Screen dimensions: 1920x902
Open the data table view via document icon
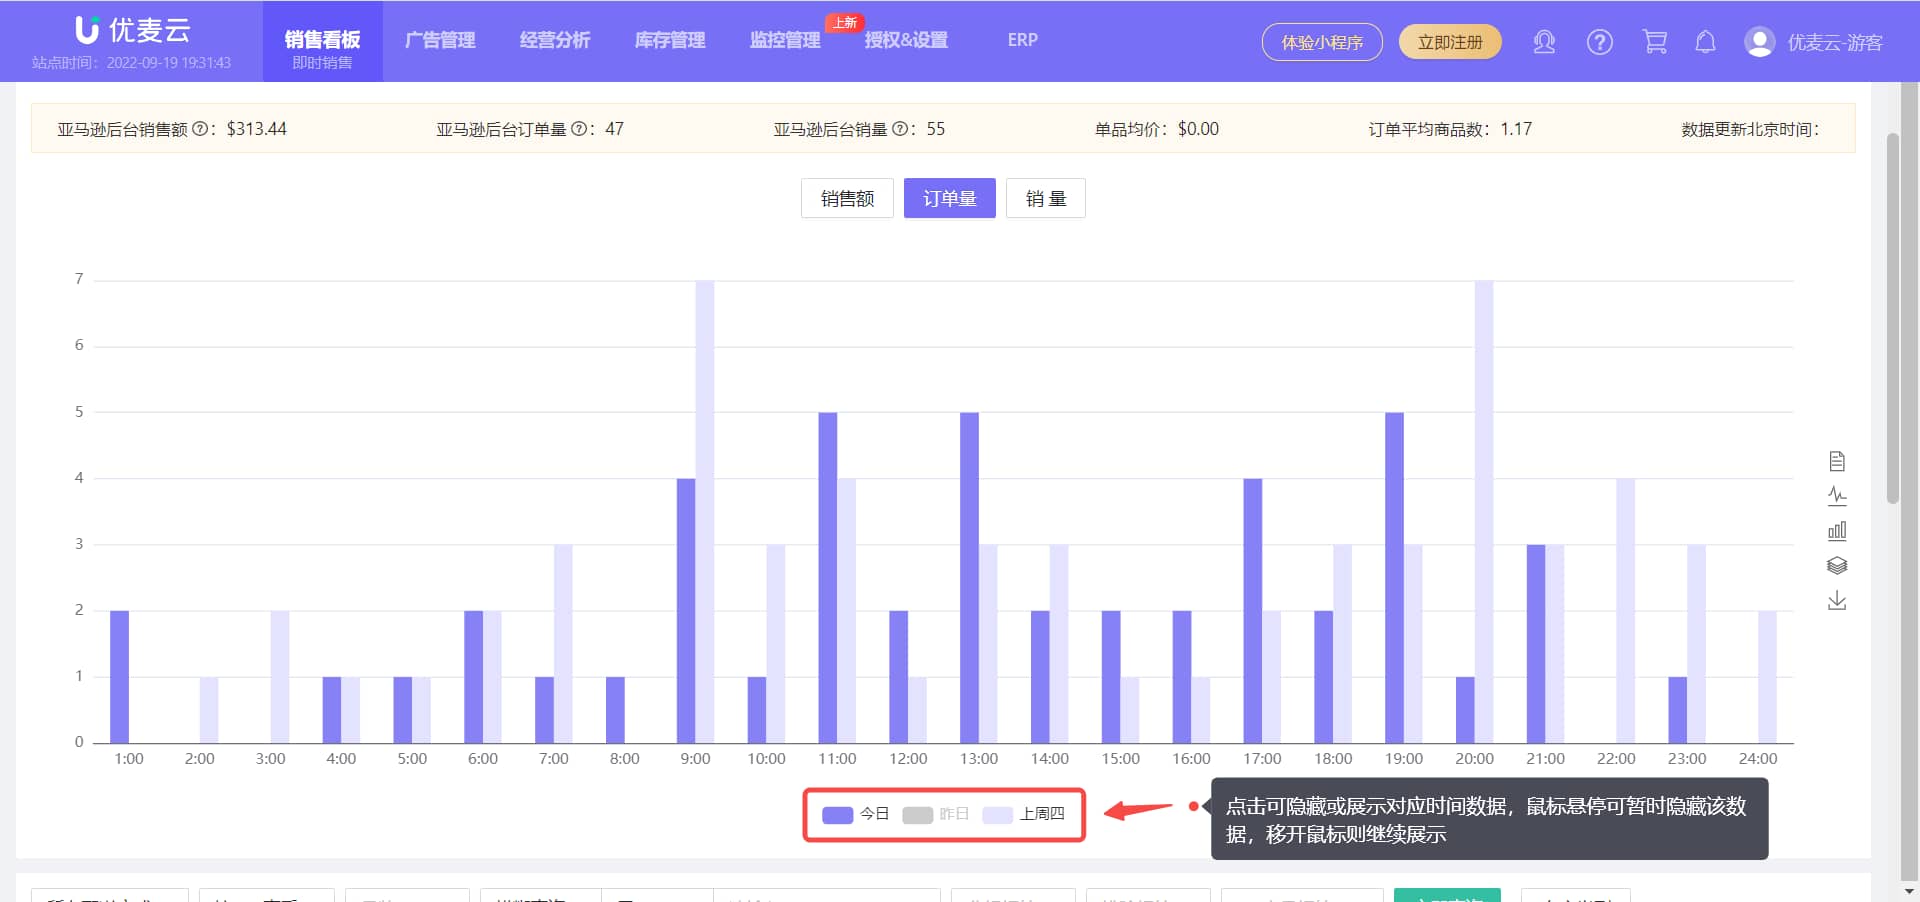coord(1837,461)
